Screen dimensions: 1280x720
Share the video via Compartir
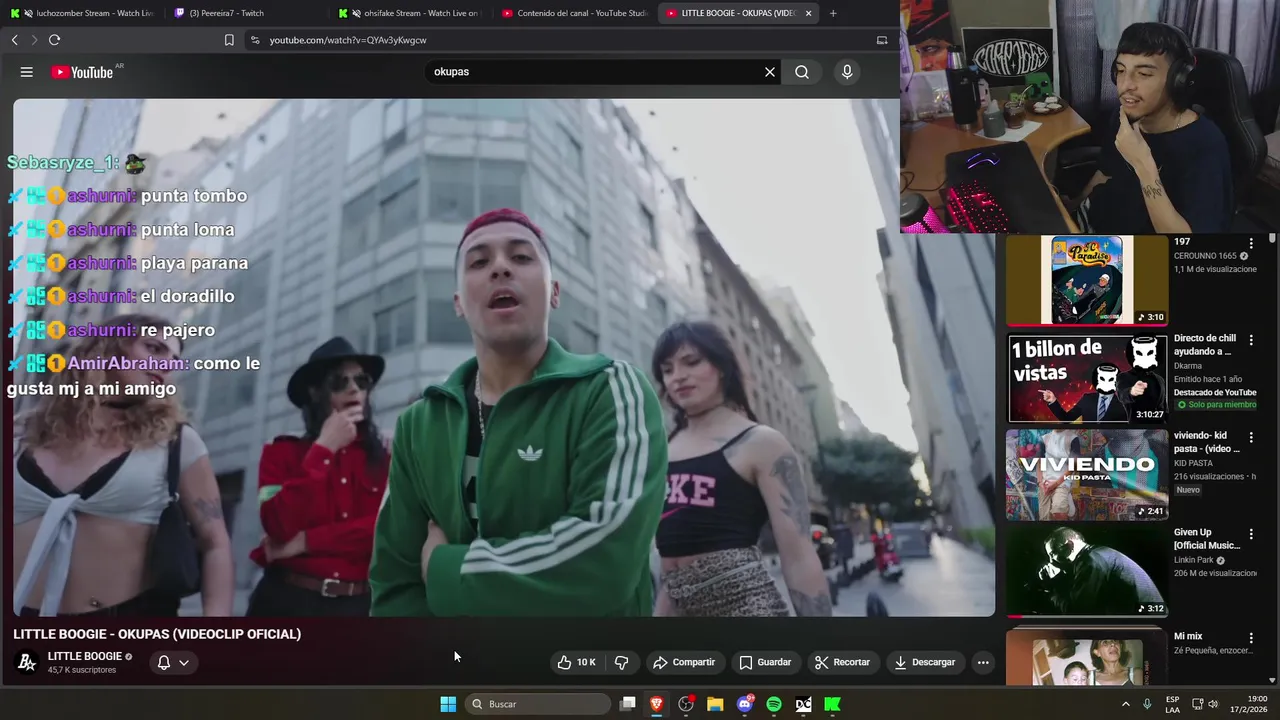pos(684,662)
